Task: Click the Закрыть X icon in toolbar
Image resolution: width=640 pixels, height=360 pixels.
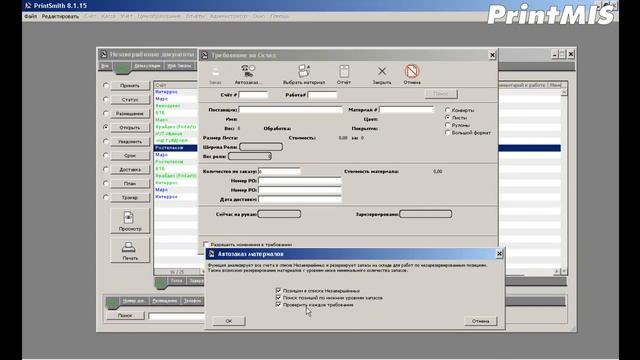Action: [382, 71]
